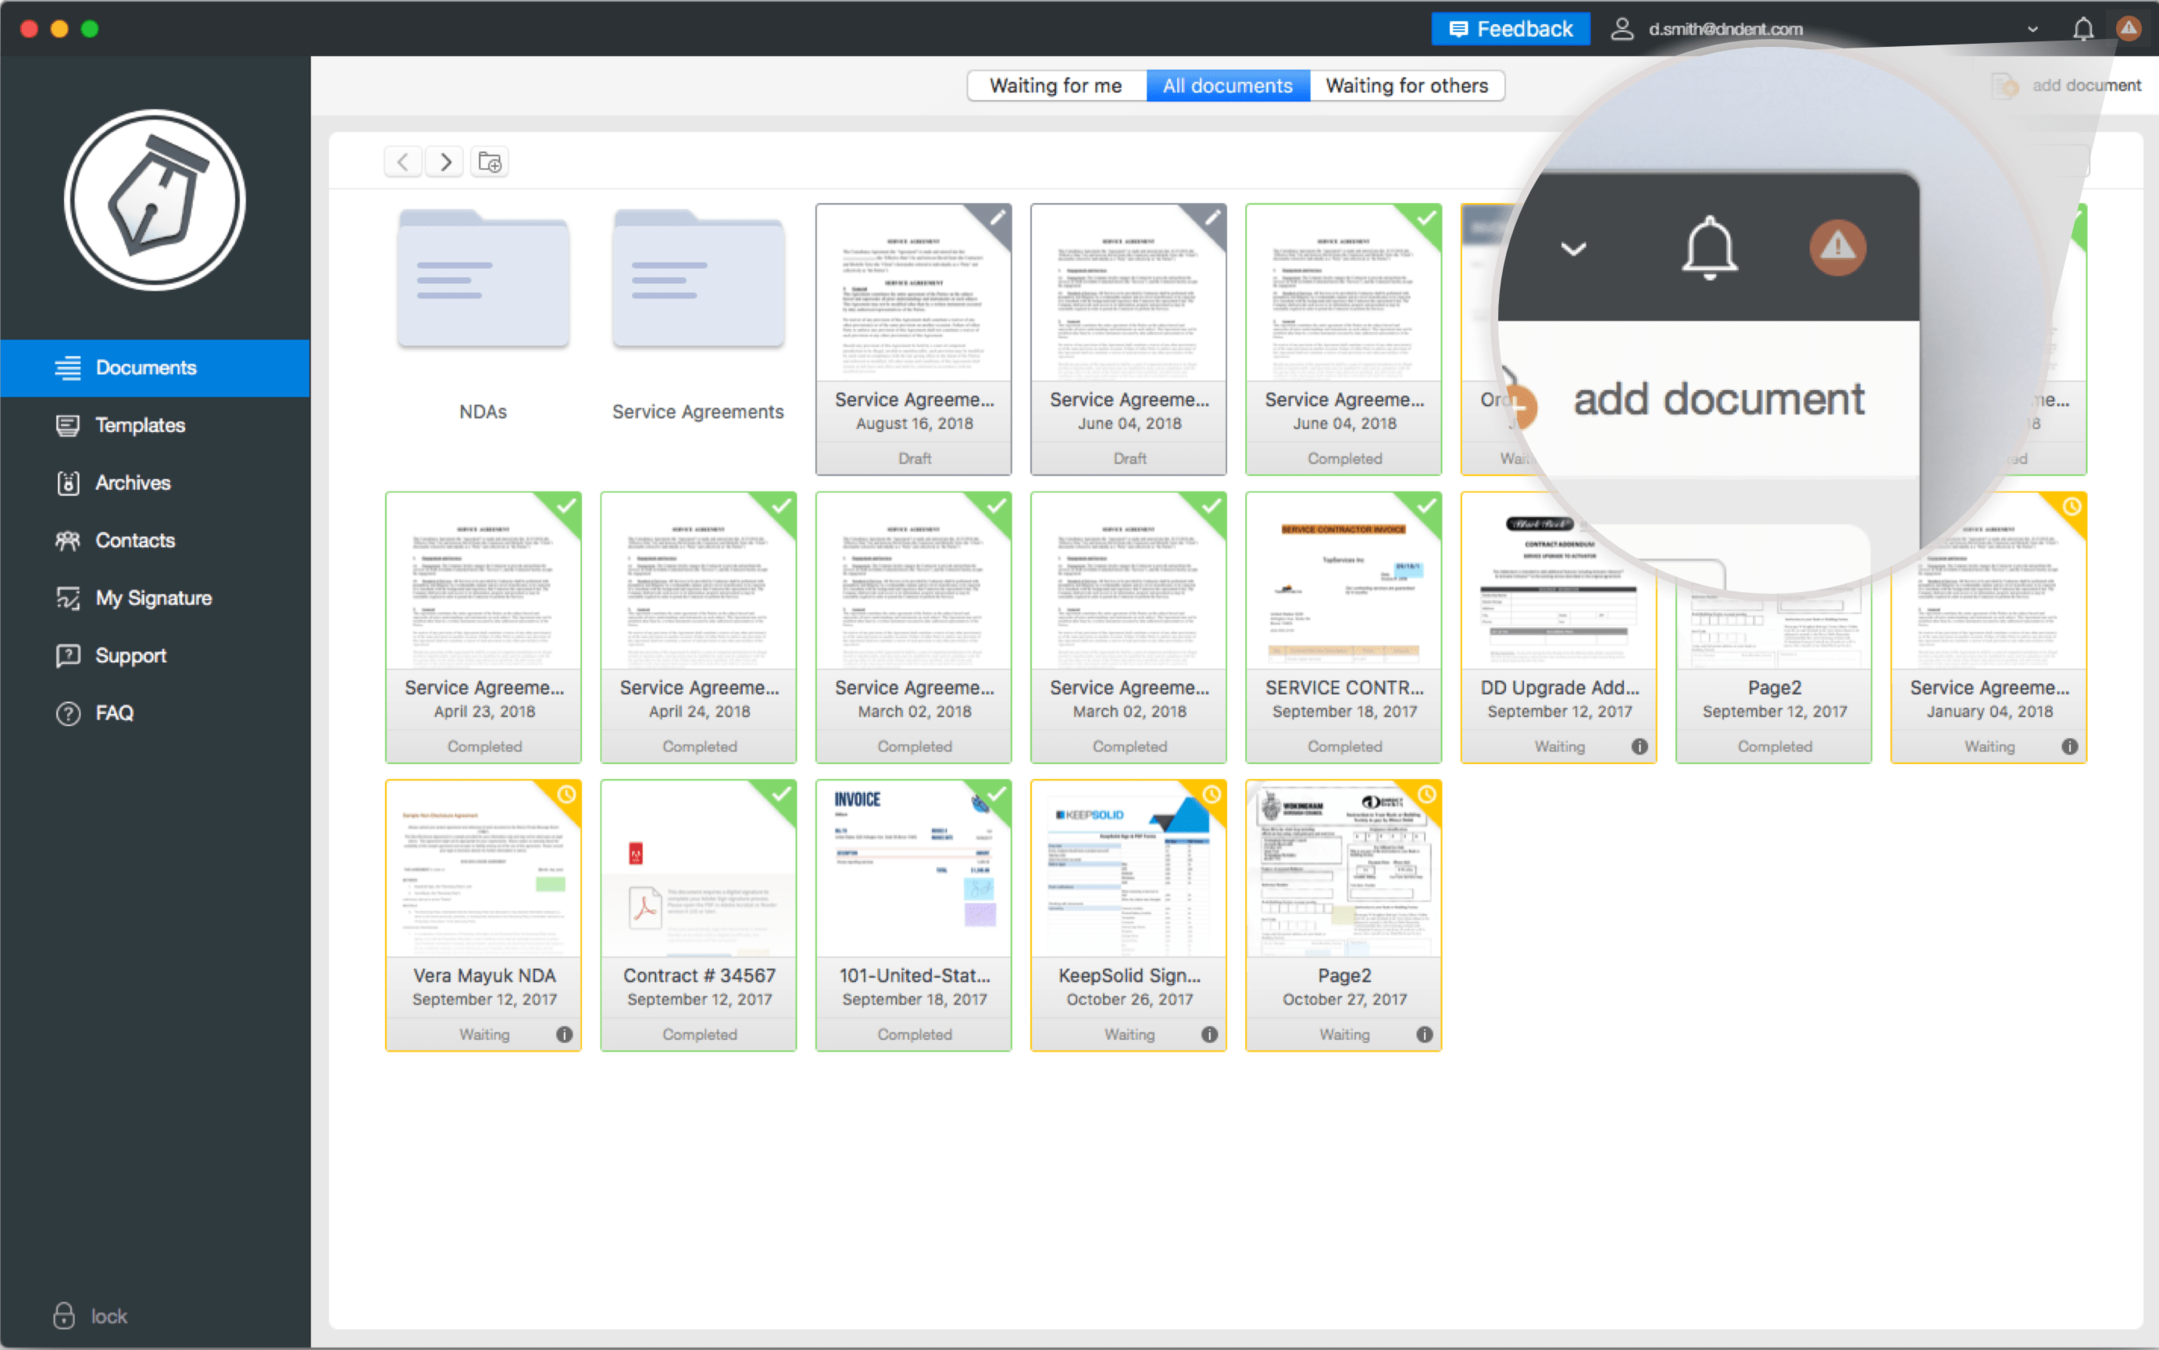Expand the account dropdown chevron
Image resolution: width=2159 pixels, height=1350 pixels.
(x=2032, y=29)
